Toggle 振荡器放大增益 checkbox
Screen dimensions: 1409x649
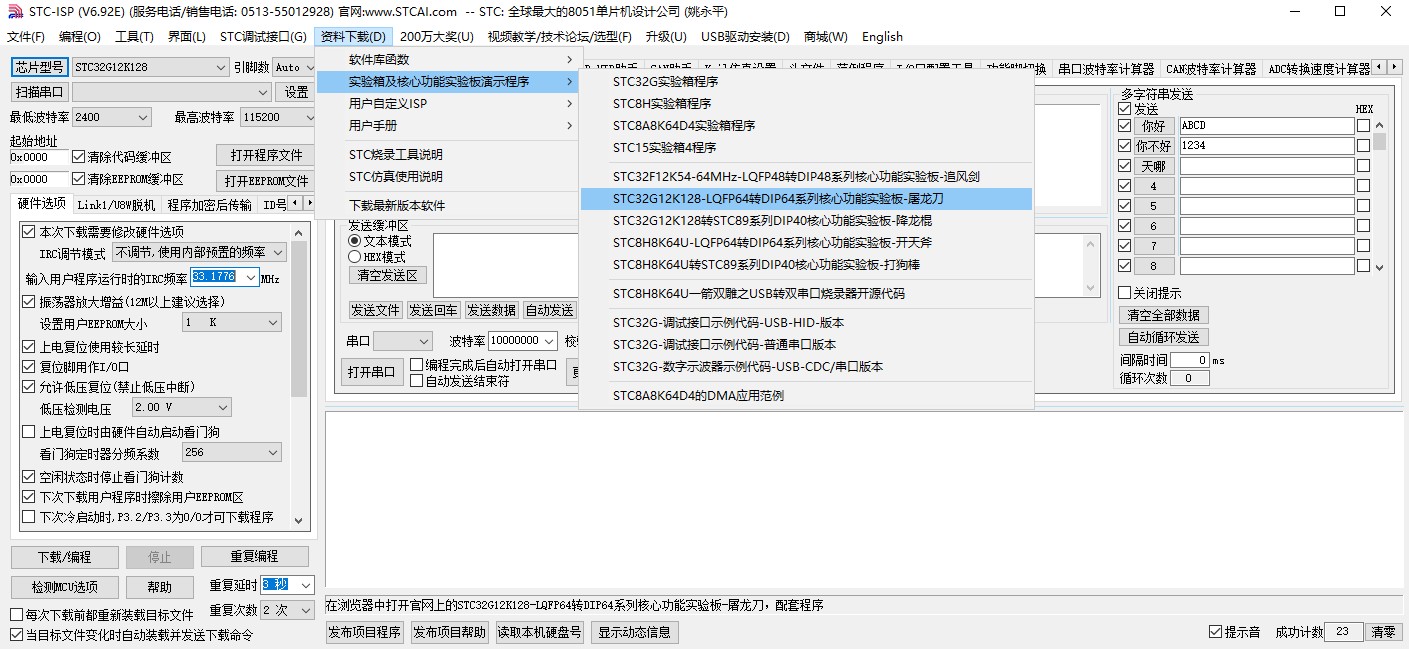pos(28,301)
